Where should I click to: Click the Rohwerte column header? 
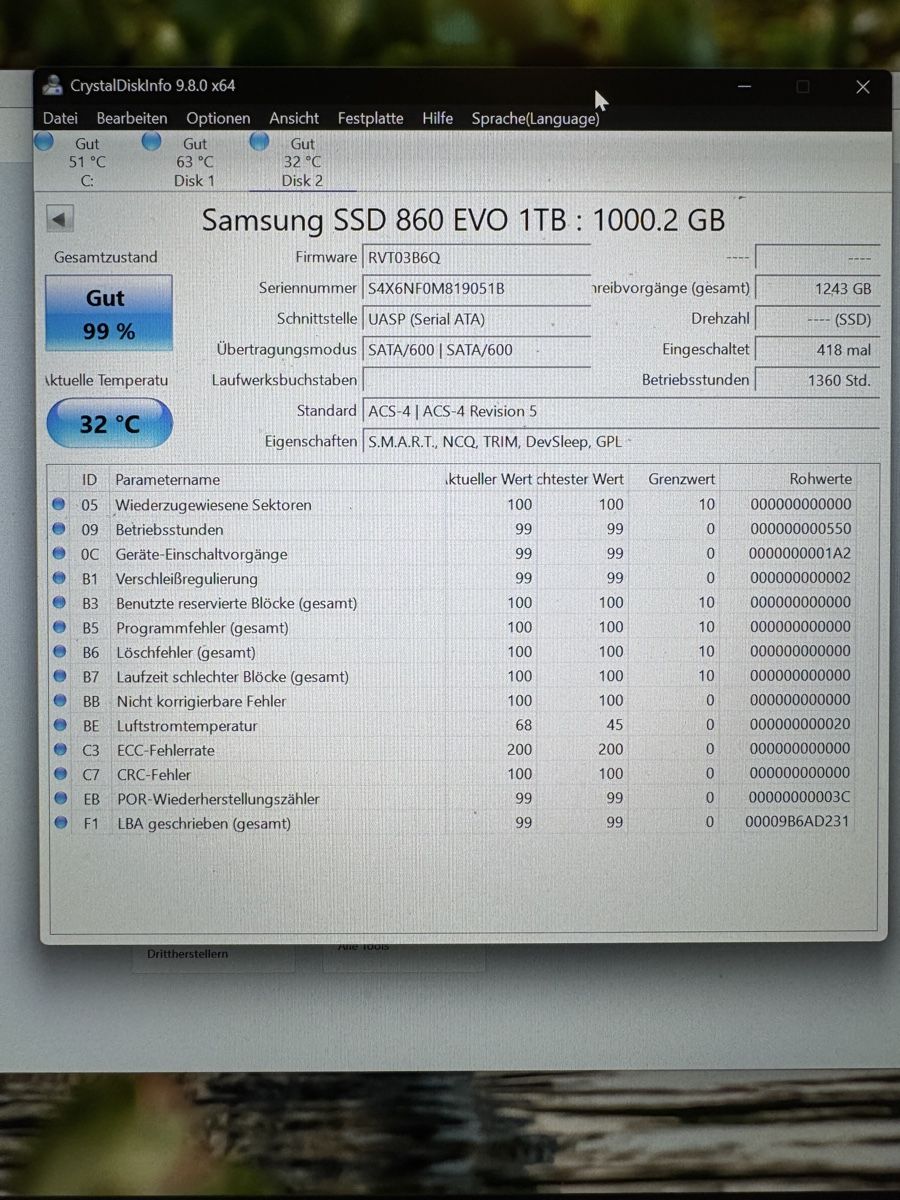pyautogui.click(x=820, y=480)
